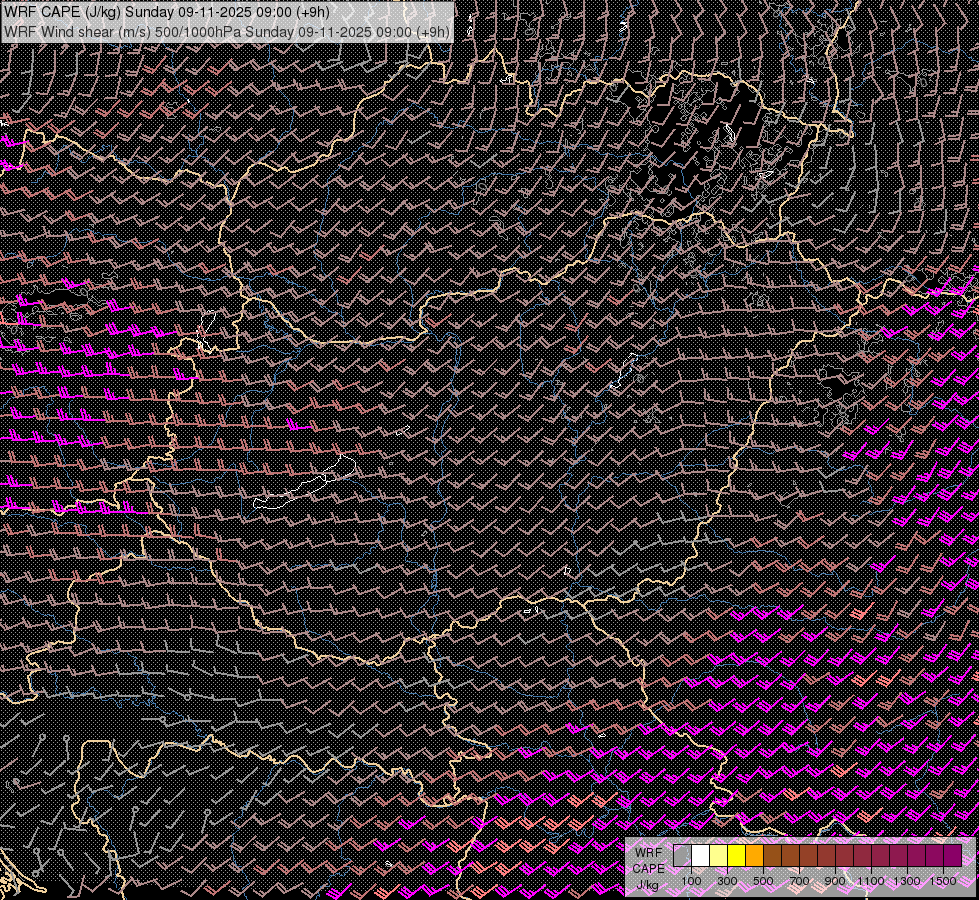Choose the bright yellow legend swatch

pos(737,855)
